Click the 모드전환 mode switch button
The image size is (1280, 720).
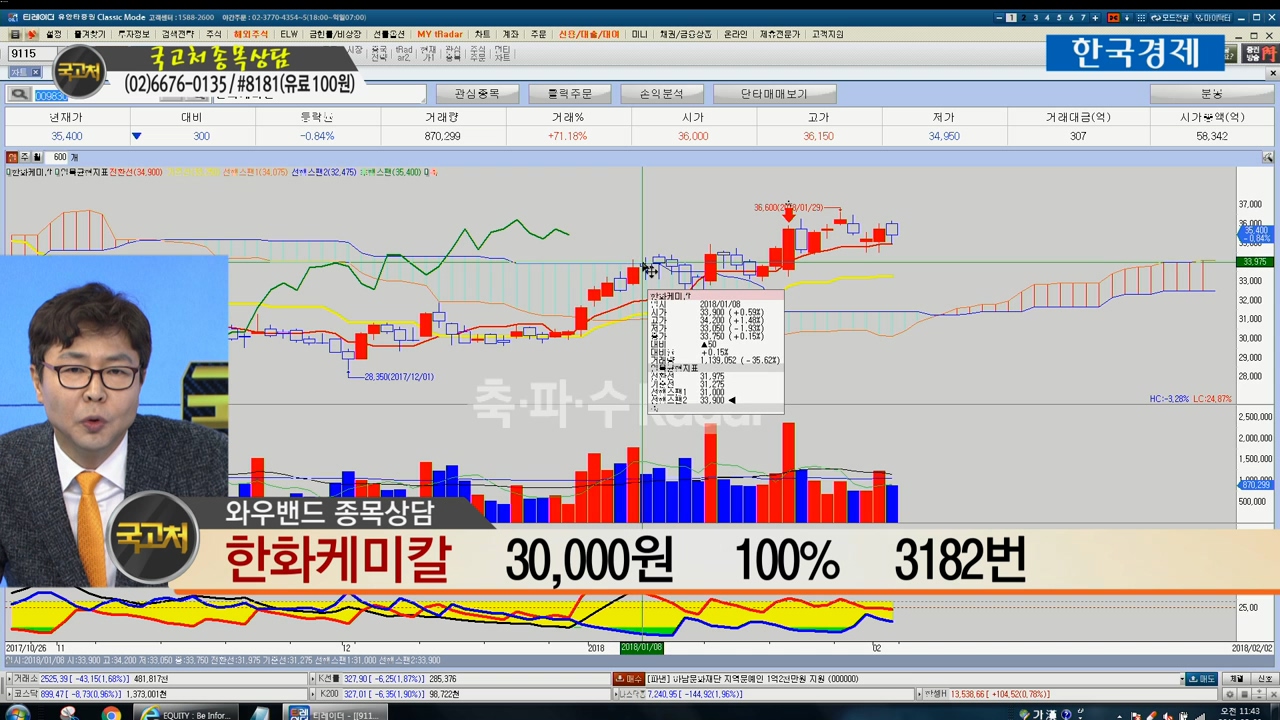(x=1170, y=18)
